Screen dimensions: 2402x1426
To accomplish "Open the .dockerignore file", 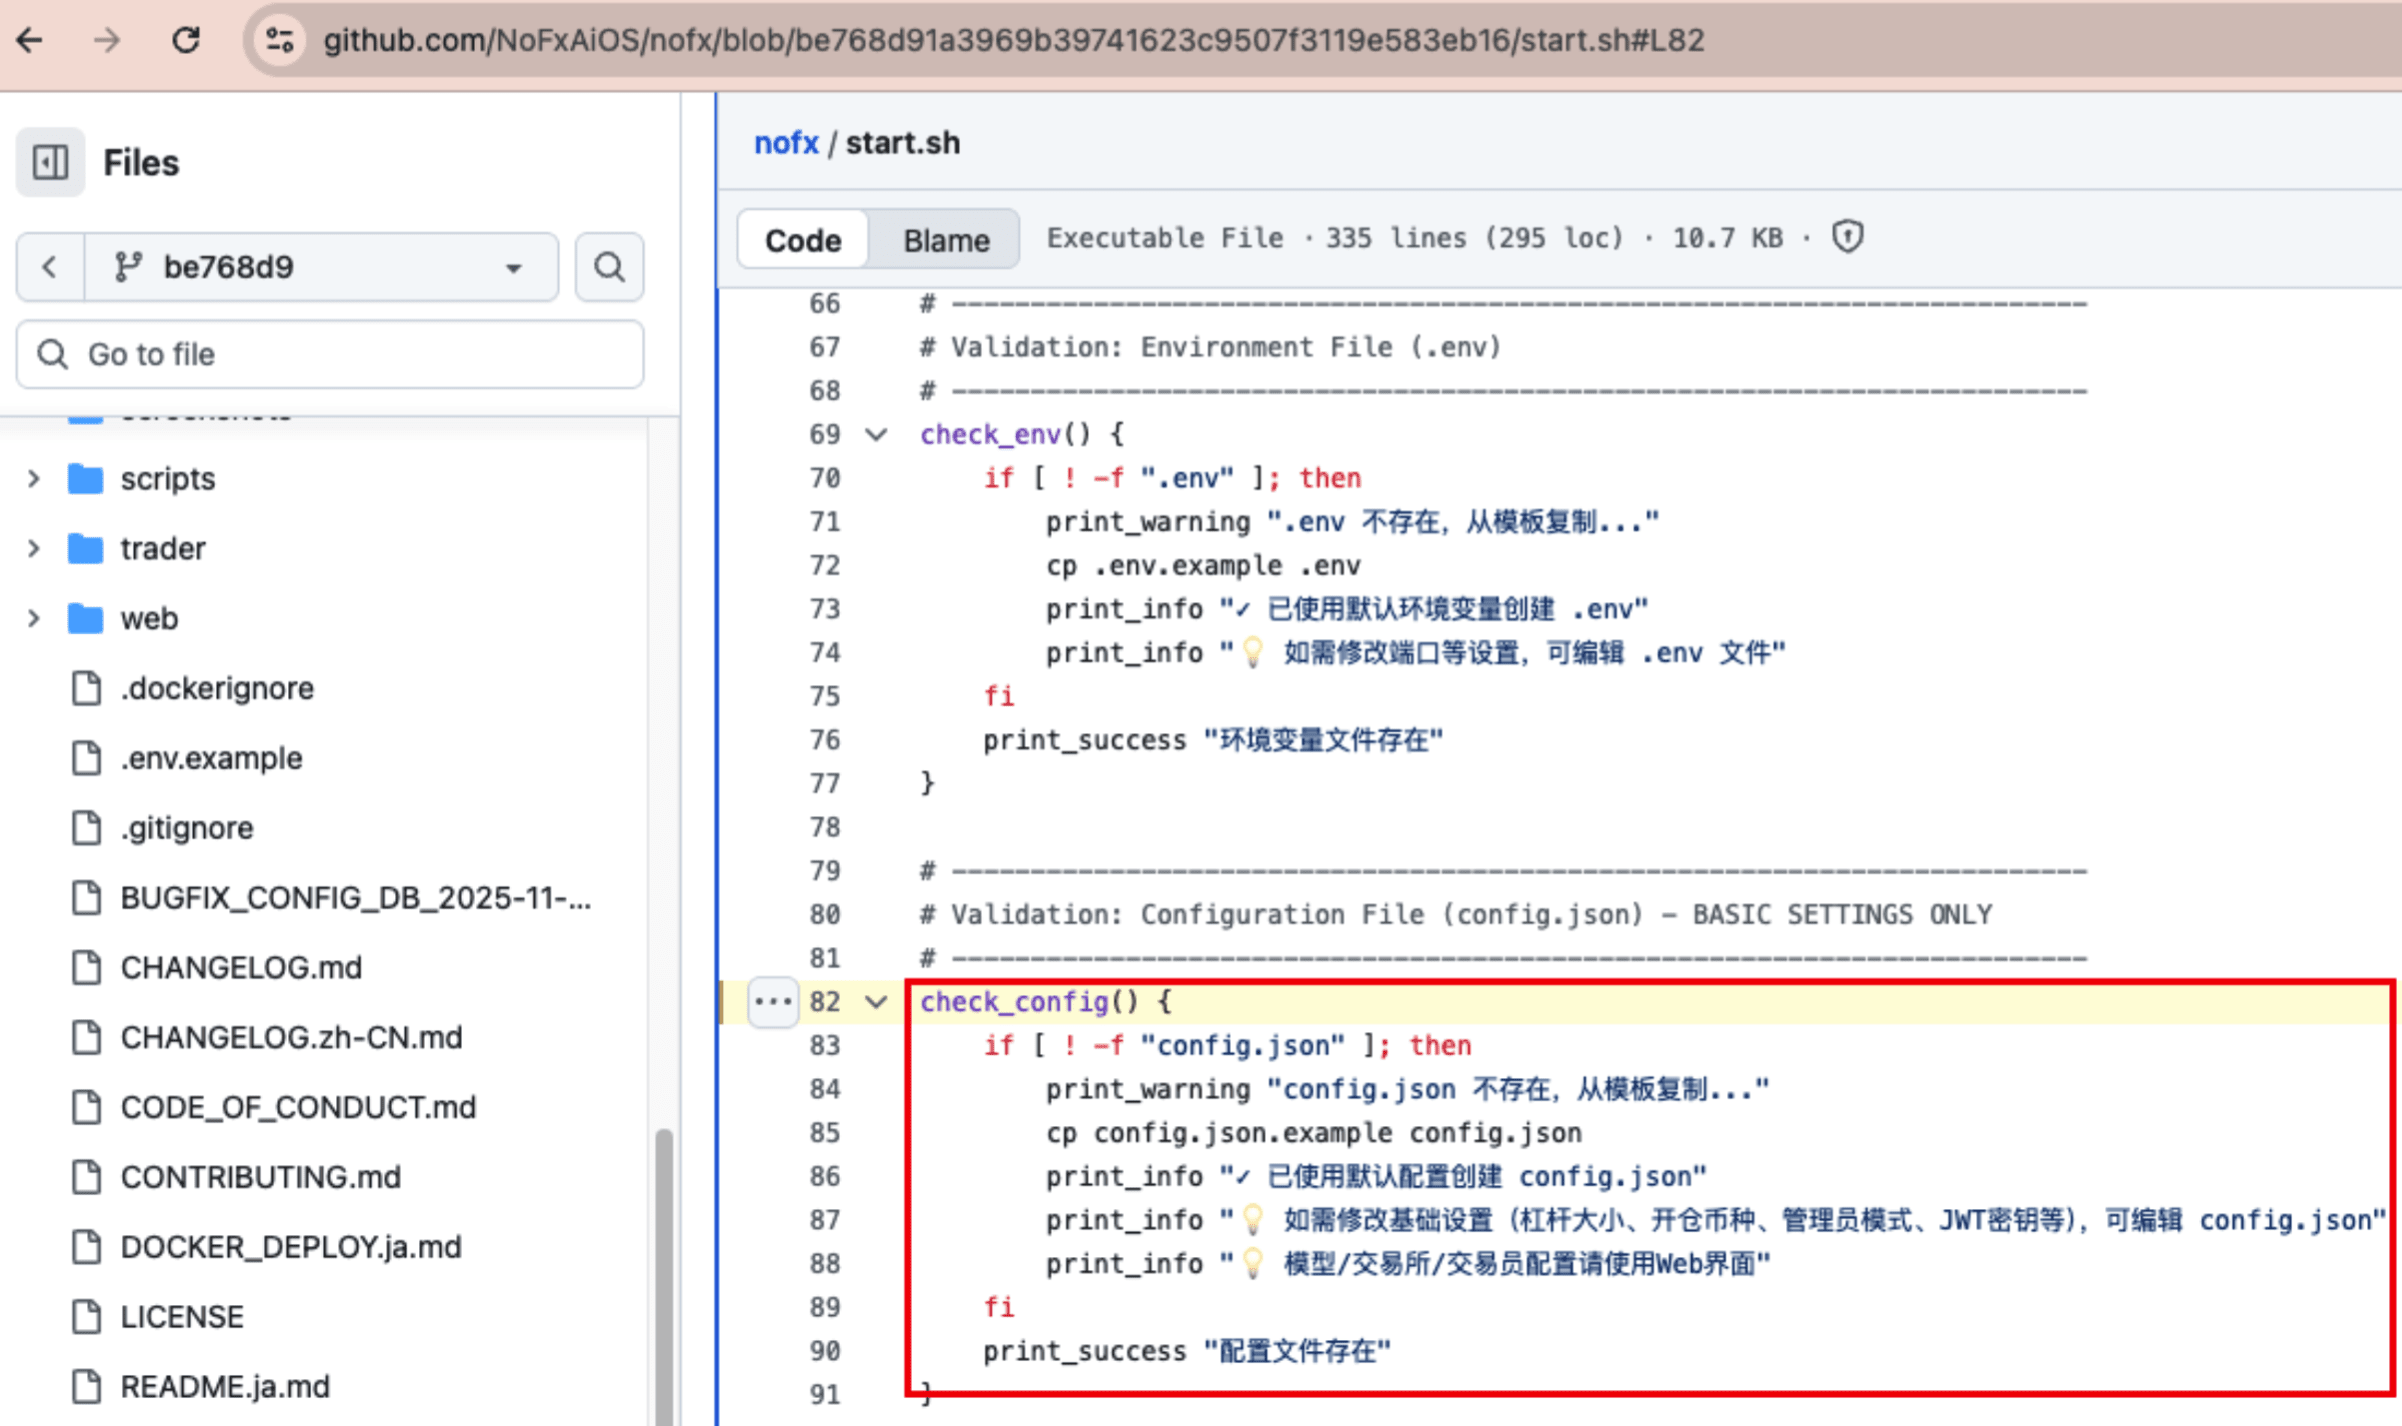I will click(216, 688).
